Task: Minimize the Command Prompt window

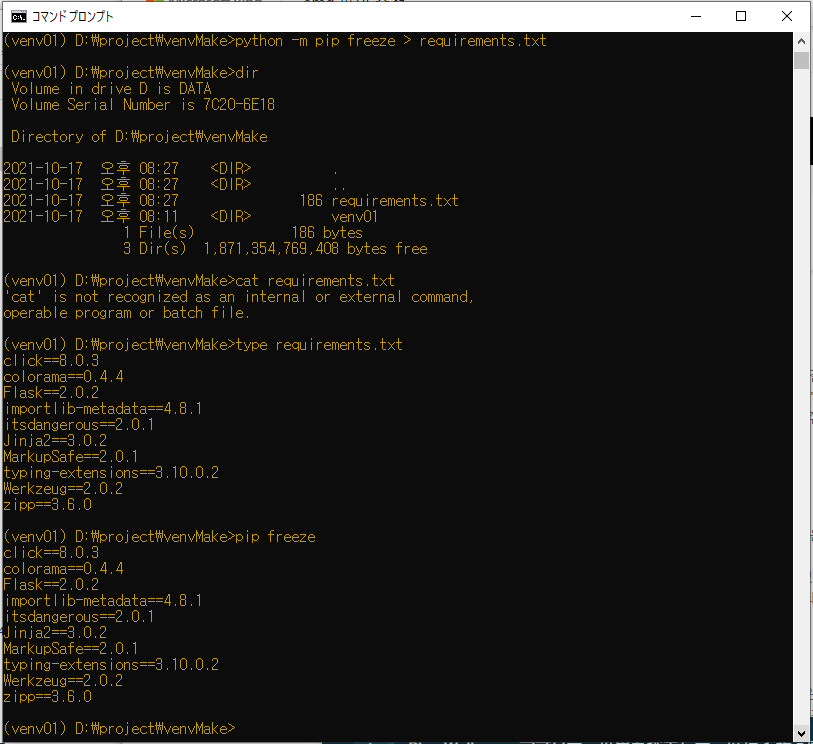Action: (696, 17)
